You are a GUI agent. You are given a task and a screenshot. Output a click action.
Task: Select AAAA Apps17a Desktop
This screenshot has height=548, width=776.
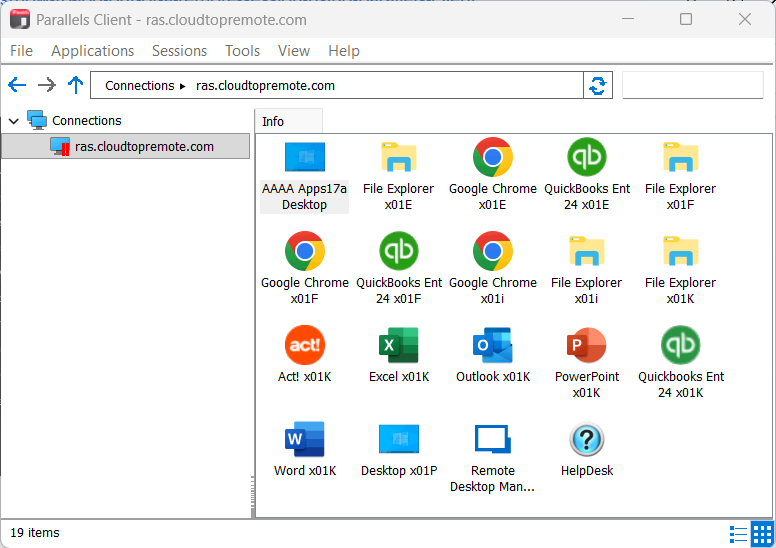[304, 158]
